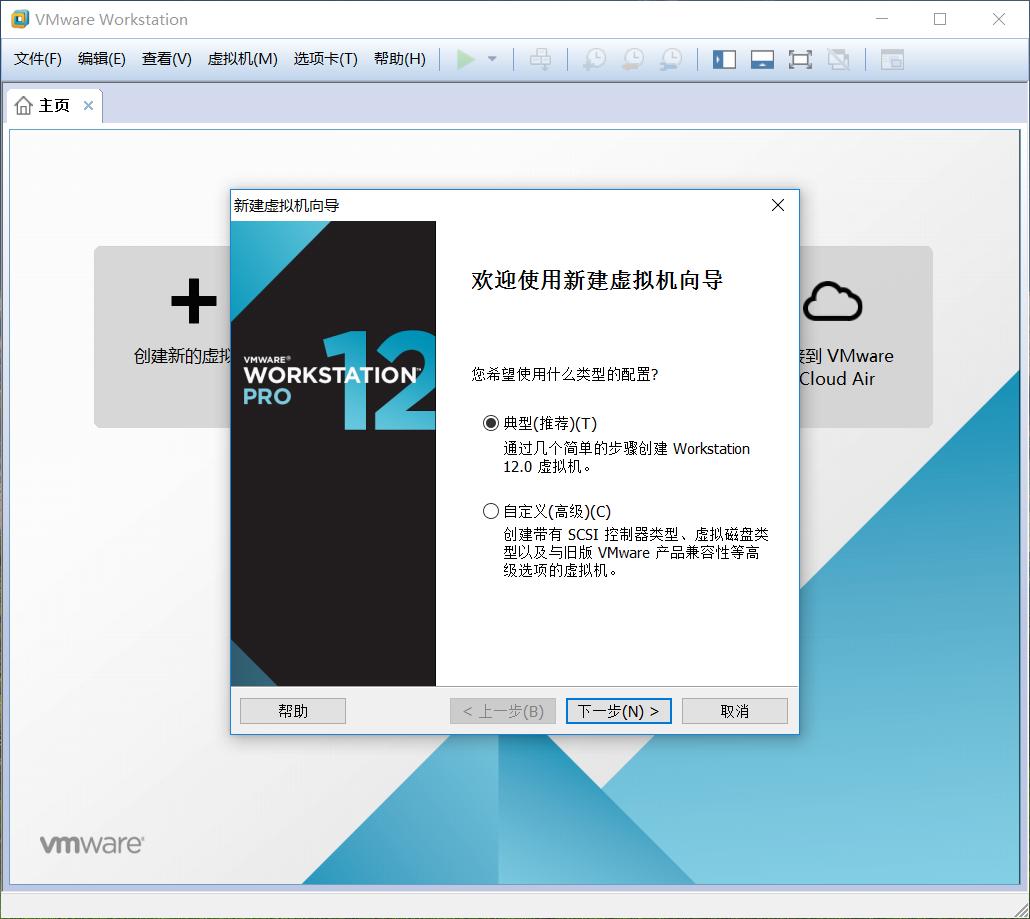Click the revert snapshot icon
Viewport: 1030px width, 919px height.
[632, 59]
